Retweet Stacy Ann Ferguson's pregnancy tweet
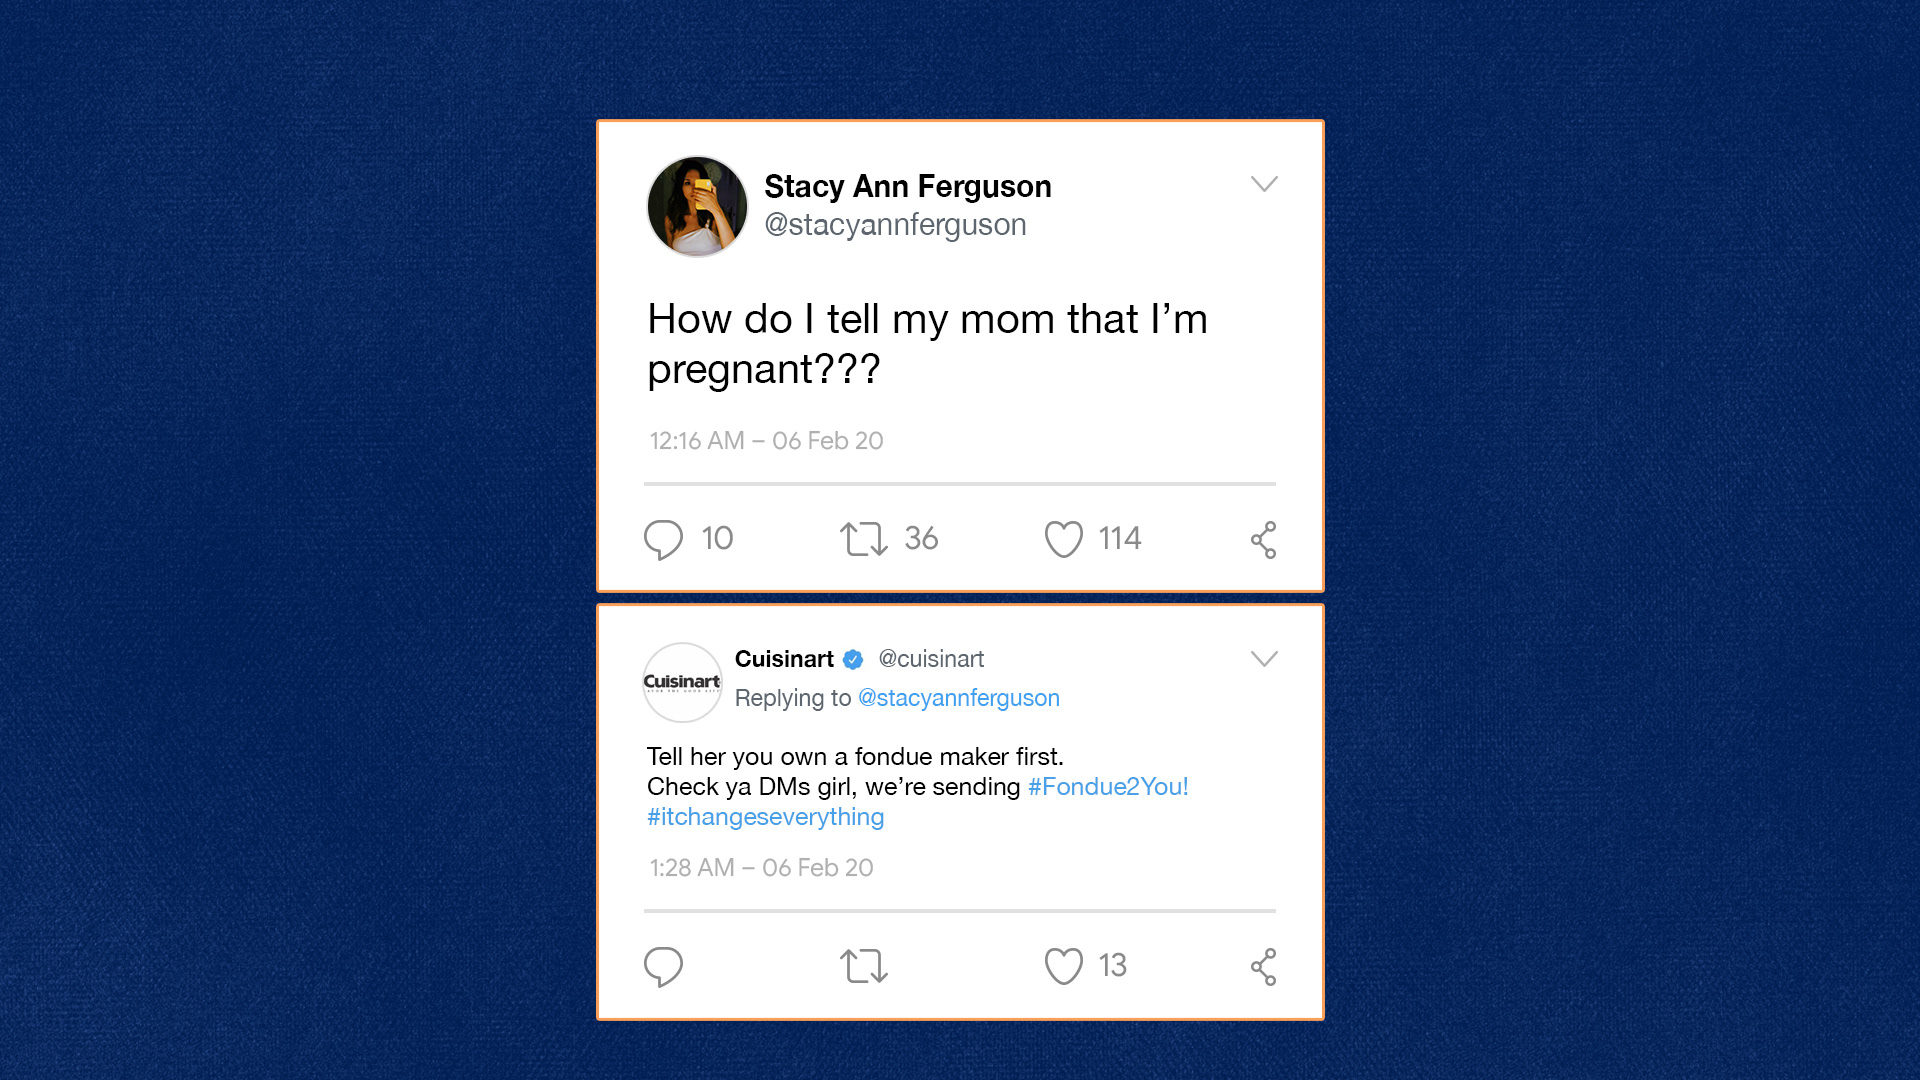This screenshot has height=1080, width=1920. (x=863, y=539)
